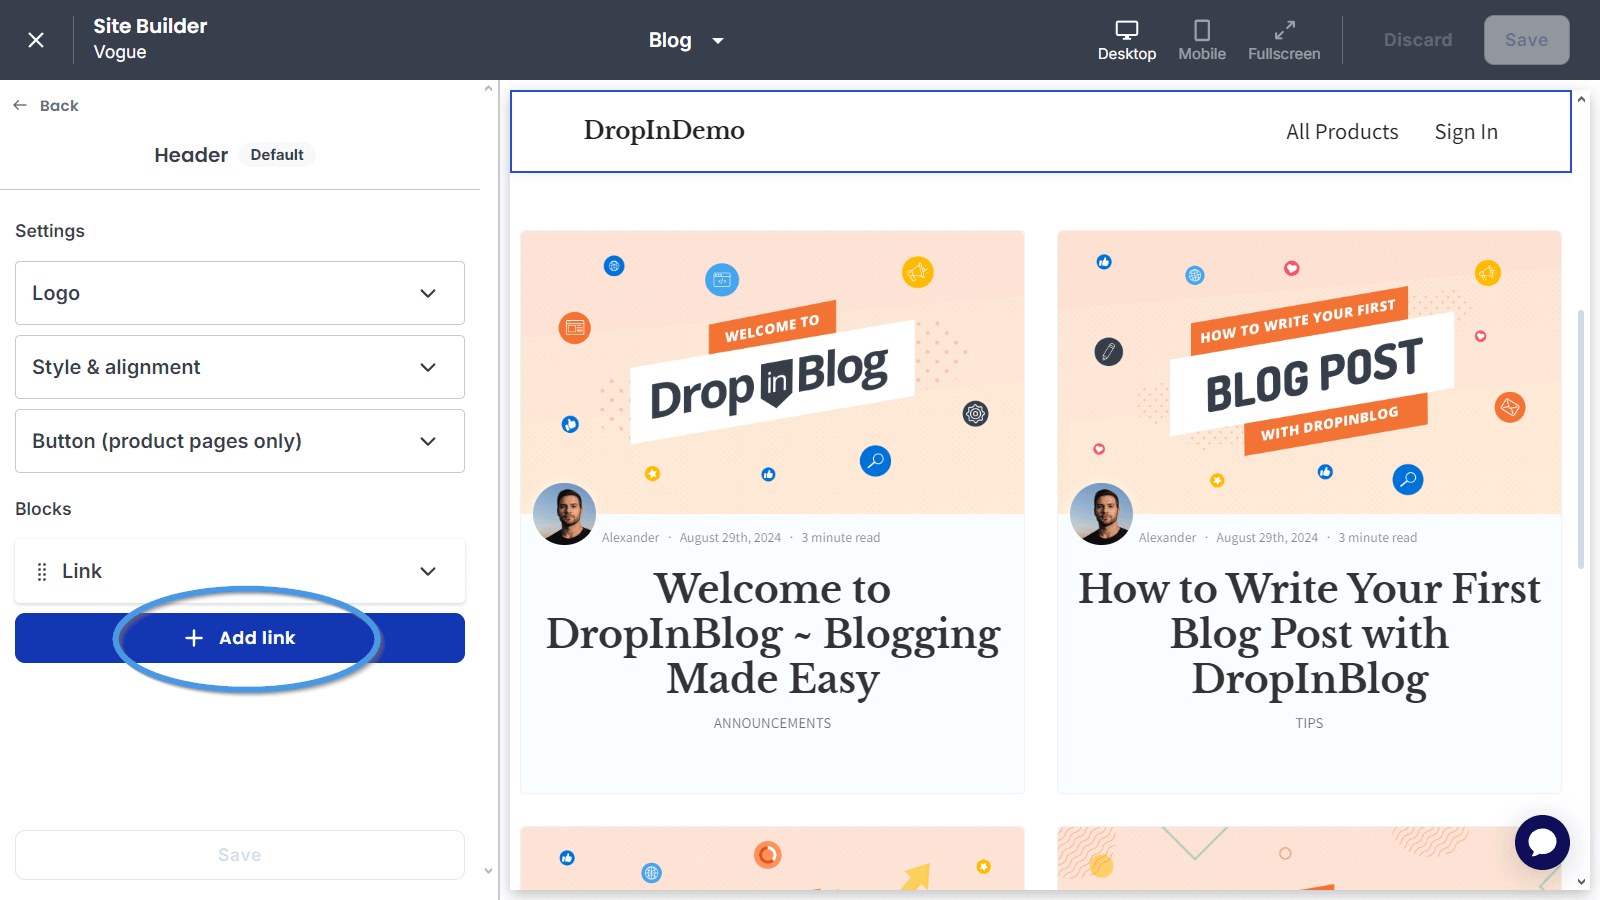Open the Welcome to DropInBlog post thumbnail

(772, 371)
